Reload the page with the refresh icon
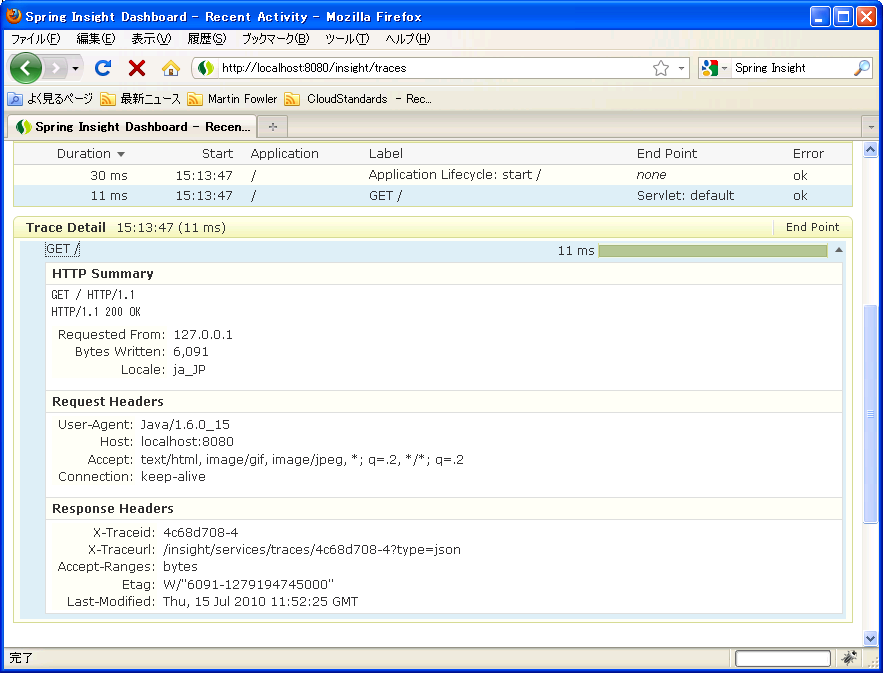This screenshot has height=673, width=883. 103,68
